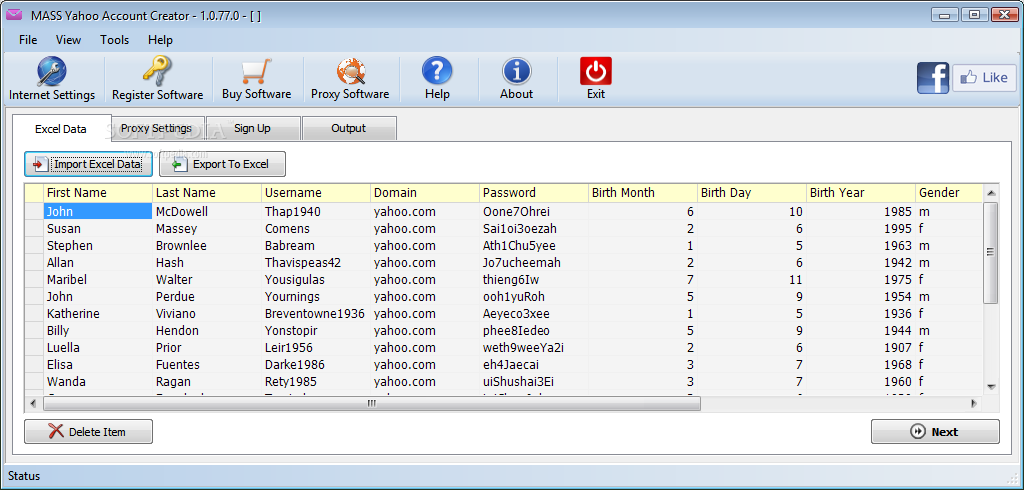Select the password cell 'Sai1oi3oezah'
The width and height of the screenshot is (1024, 490).
pos(534,229)
